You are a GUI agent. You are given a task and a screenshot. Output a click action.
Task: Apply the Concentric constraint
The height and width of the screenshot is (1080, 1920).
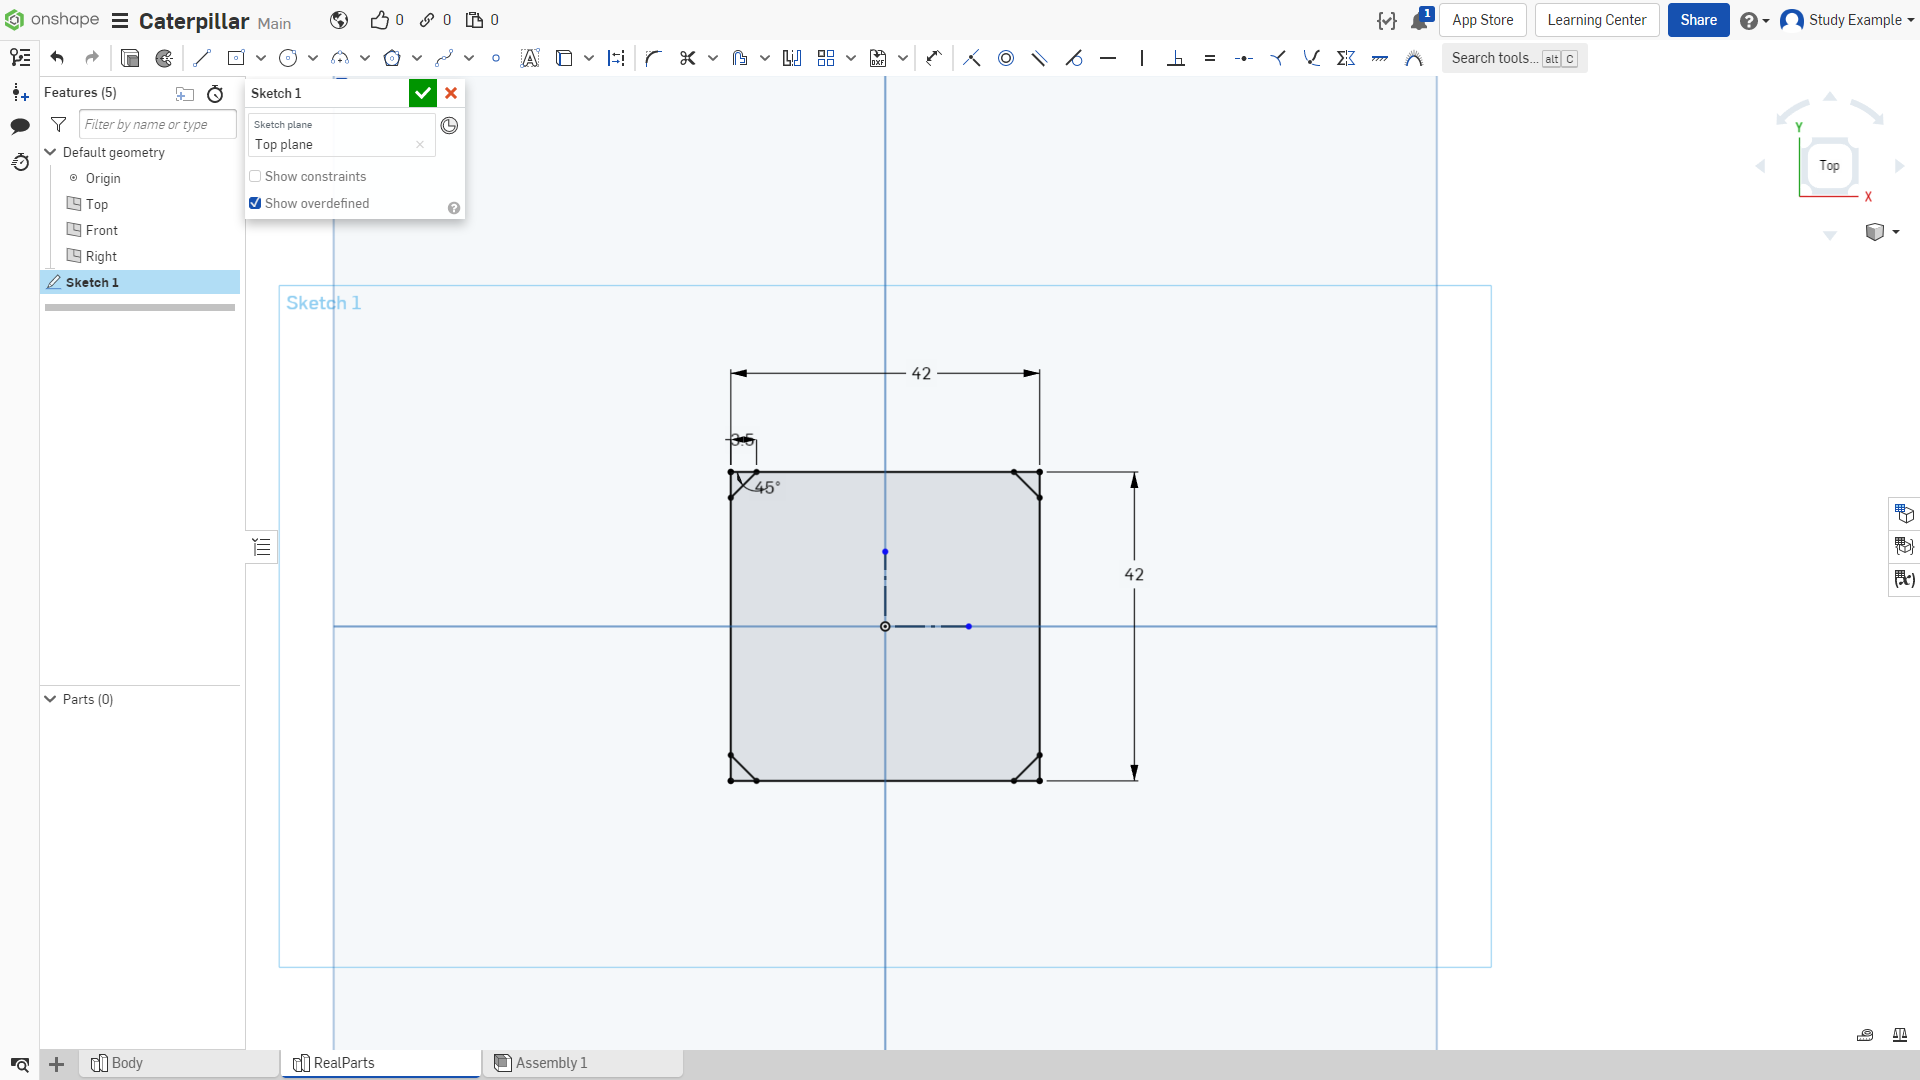point(1006,58)
